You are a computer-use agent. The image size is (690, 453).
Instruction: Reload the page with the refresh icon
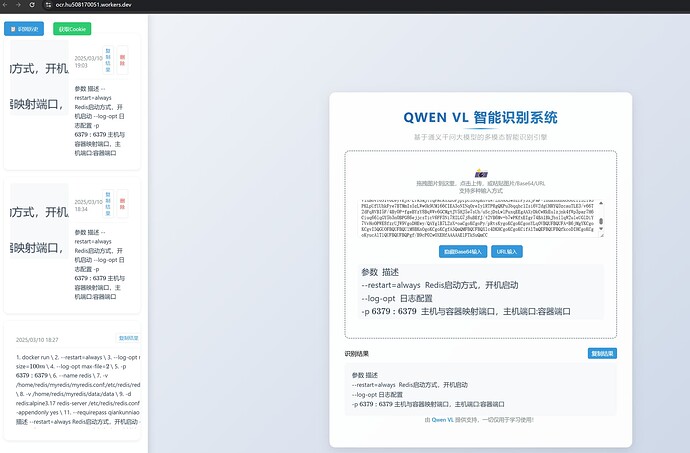click(32, 5)
